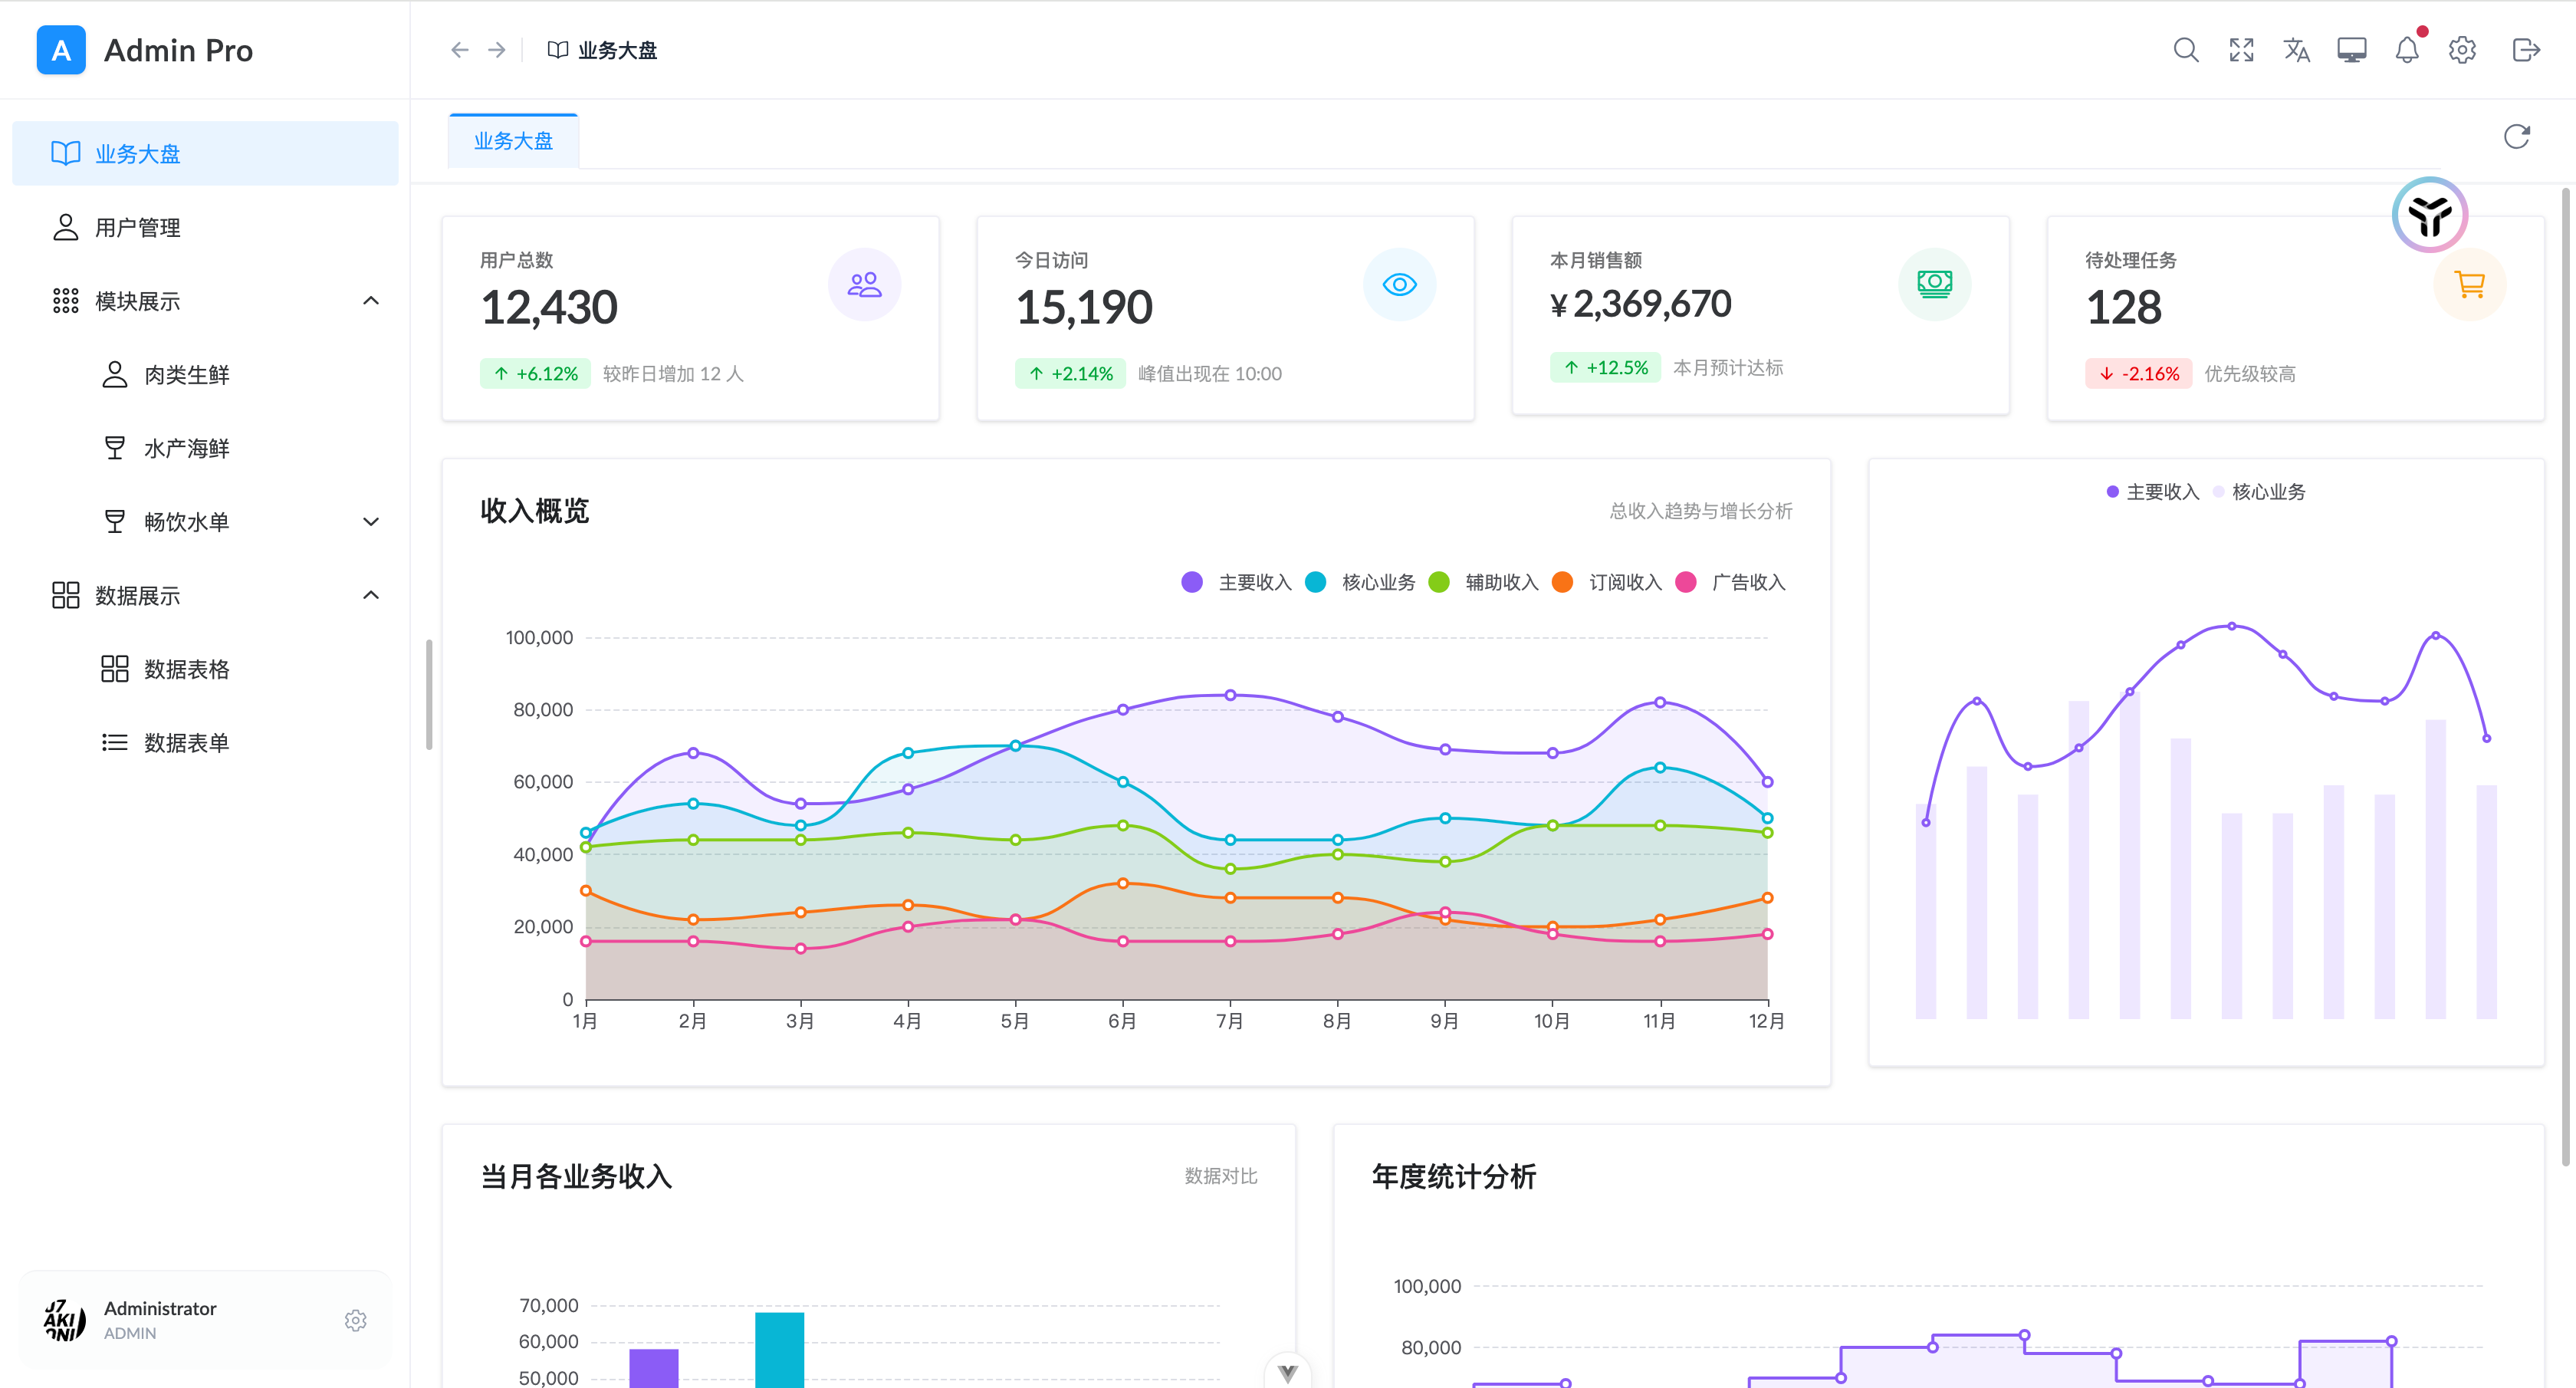The height and width of the screenshot is (1388, 2576).
Task: Click the main page vertical scrollbar
Action: (x=2566, y=676)
